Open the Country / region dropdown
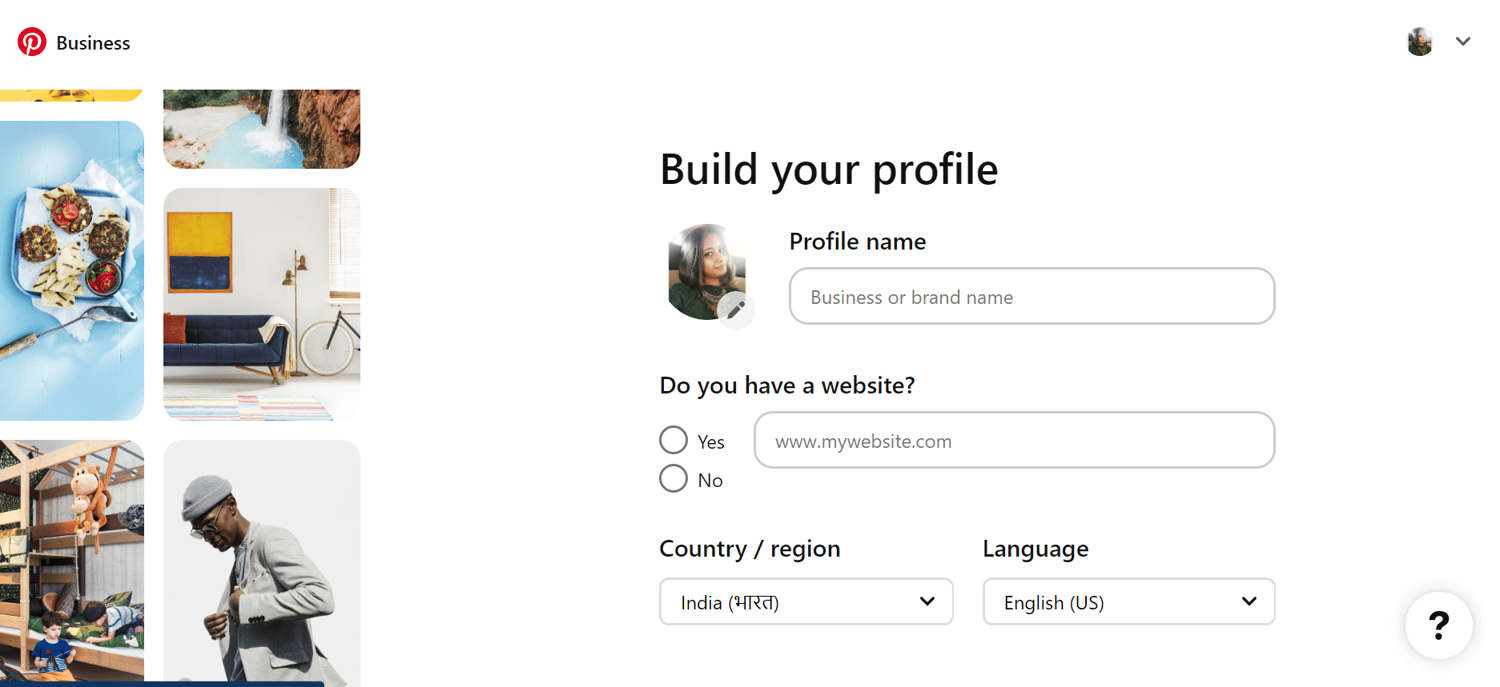This screenshot has height=687, width=1500. pyautogui.click(x=806, y=602)
